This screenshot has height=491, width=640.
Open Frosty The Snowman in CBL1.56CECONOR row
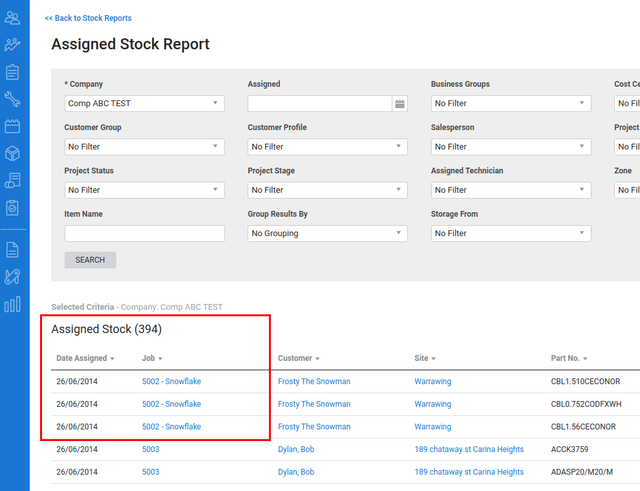tap(314, 427)
